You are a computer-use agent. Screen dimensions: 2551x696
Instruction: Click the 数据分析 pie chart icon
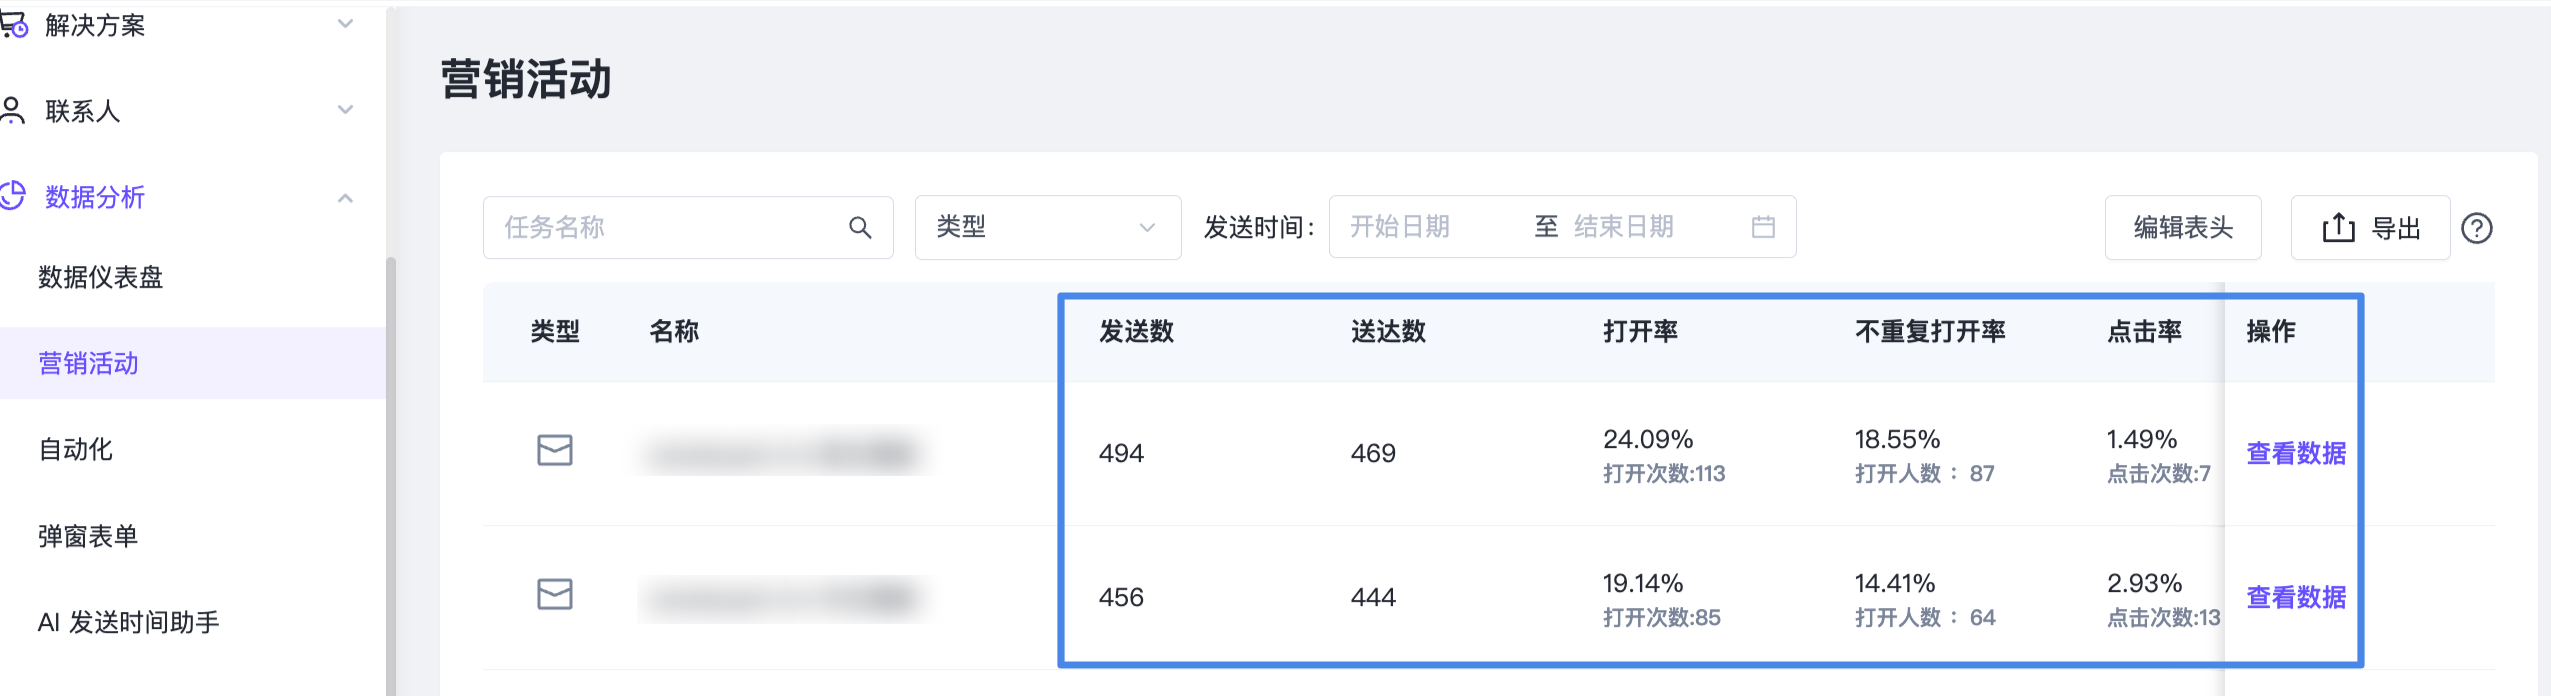(13, 196)
